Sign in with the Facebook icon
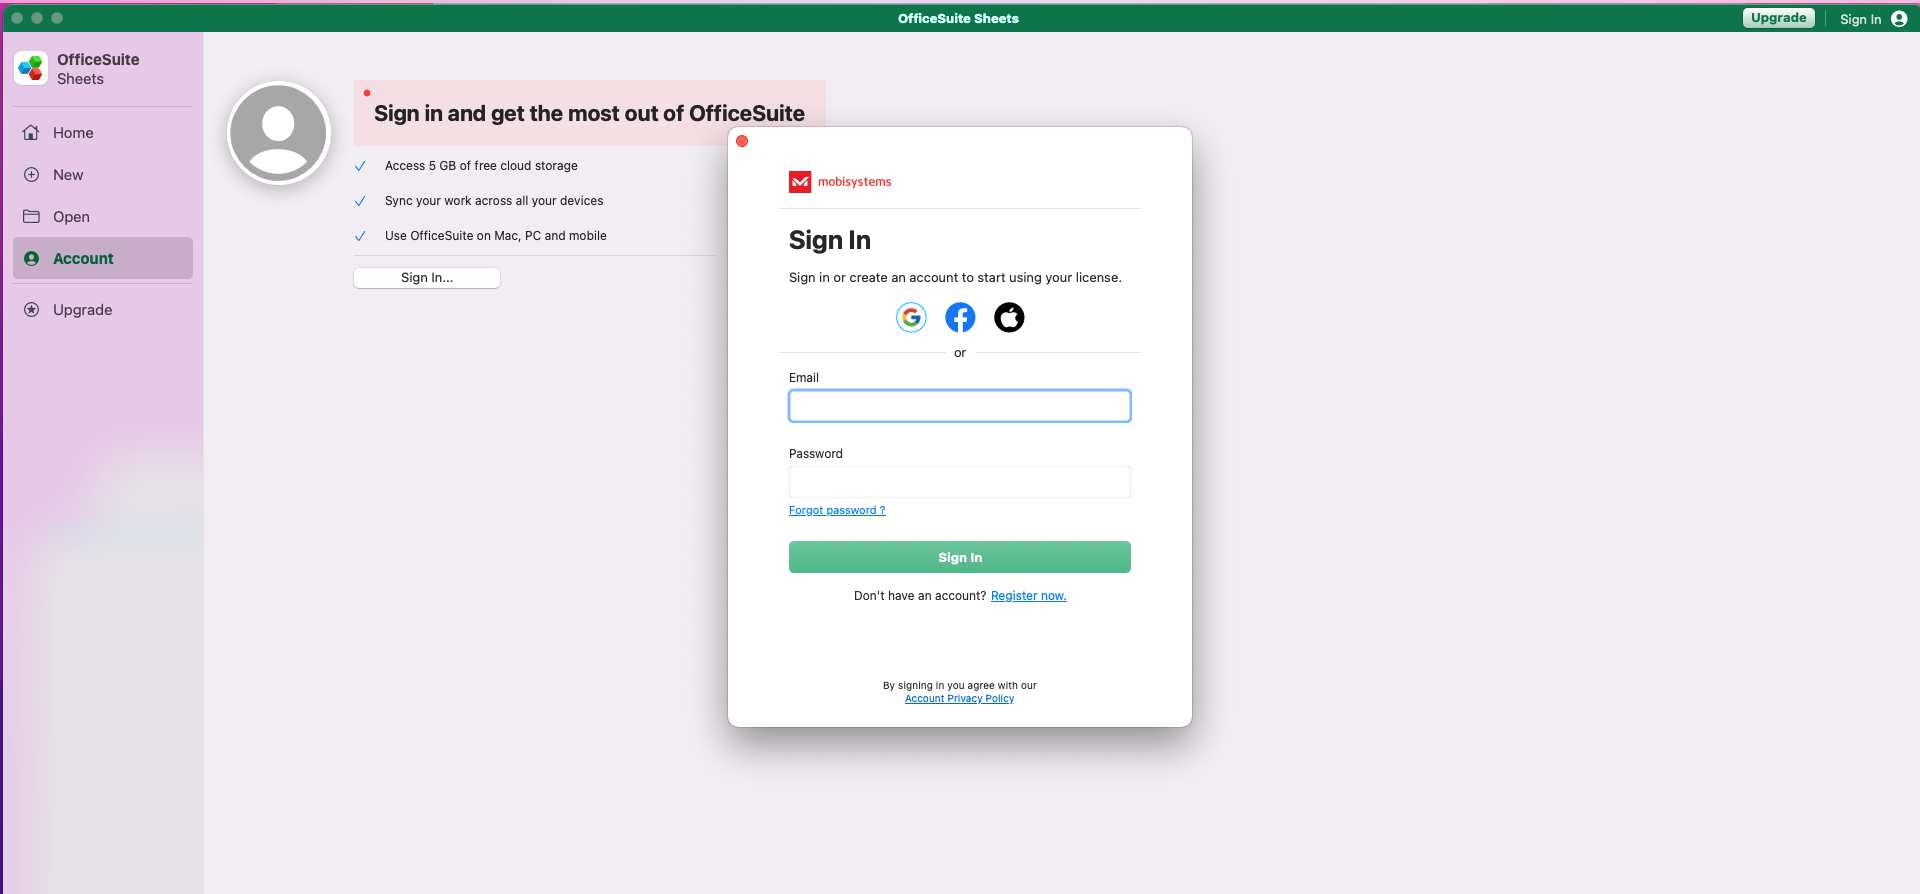 960,318
